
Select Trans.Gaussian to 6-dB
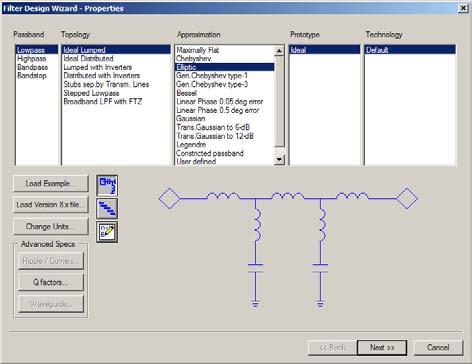[225, 127]
